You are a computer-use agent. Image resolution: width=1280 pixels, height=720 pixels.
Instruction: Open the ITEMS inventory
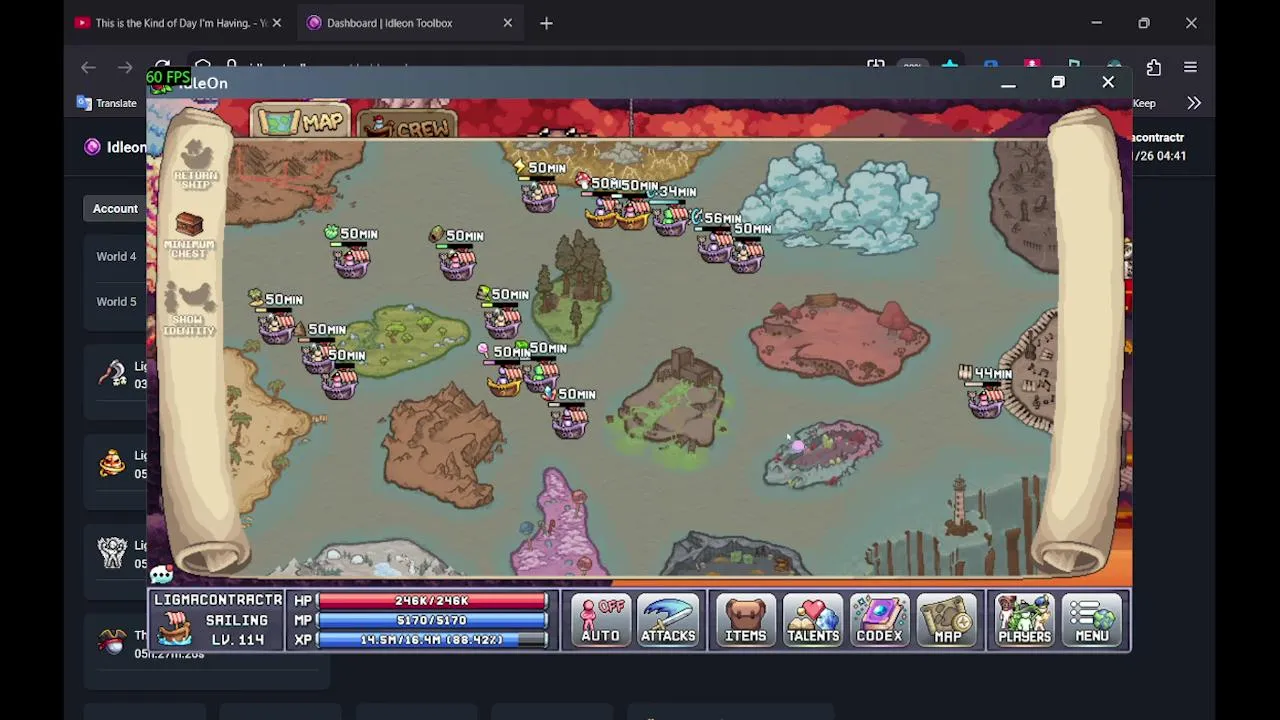(x=745, y=620)
